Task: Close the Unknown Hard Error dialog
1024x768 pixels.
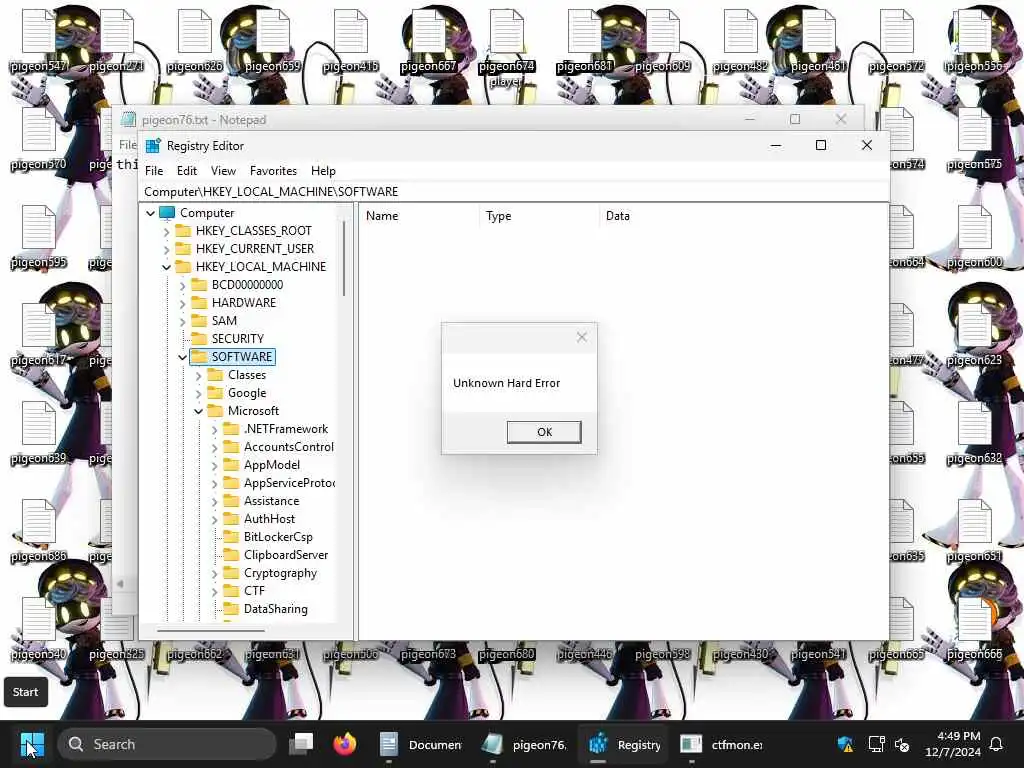Action: pos(582,337)
